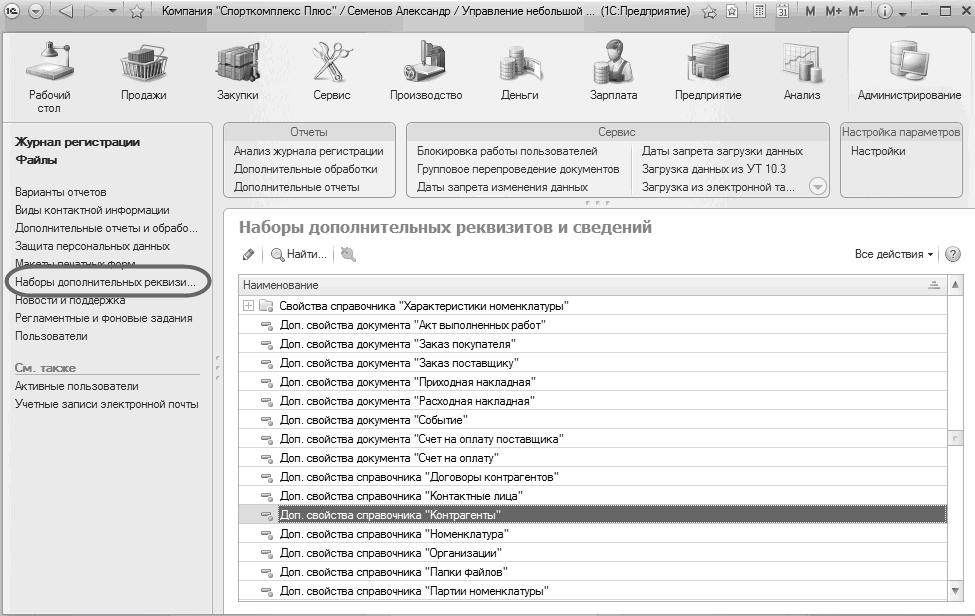Click the calculator icon in title bar
This screenshot has width=975, height=616.
(759, 11)
